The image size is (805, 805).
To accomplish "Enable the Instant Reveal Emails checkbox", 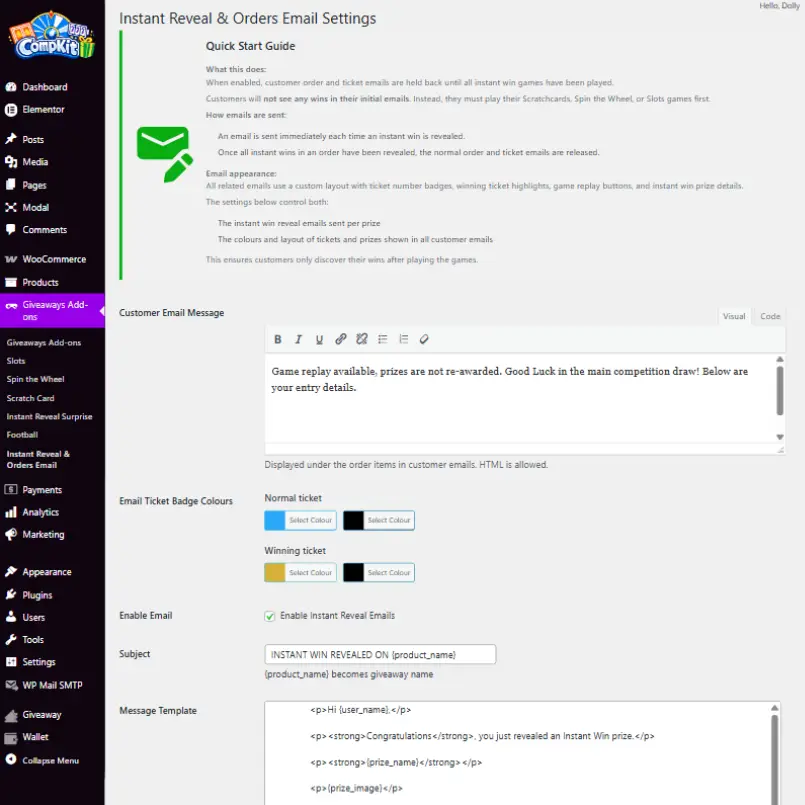I will 268,616.
